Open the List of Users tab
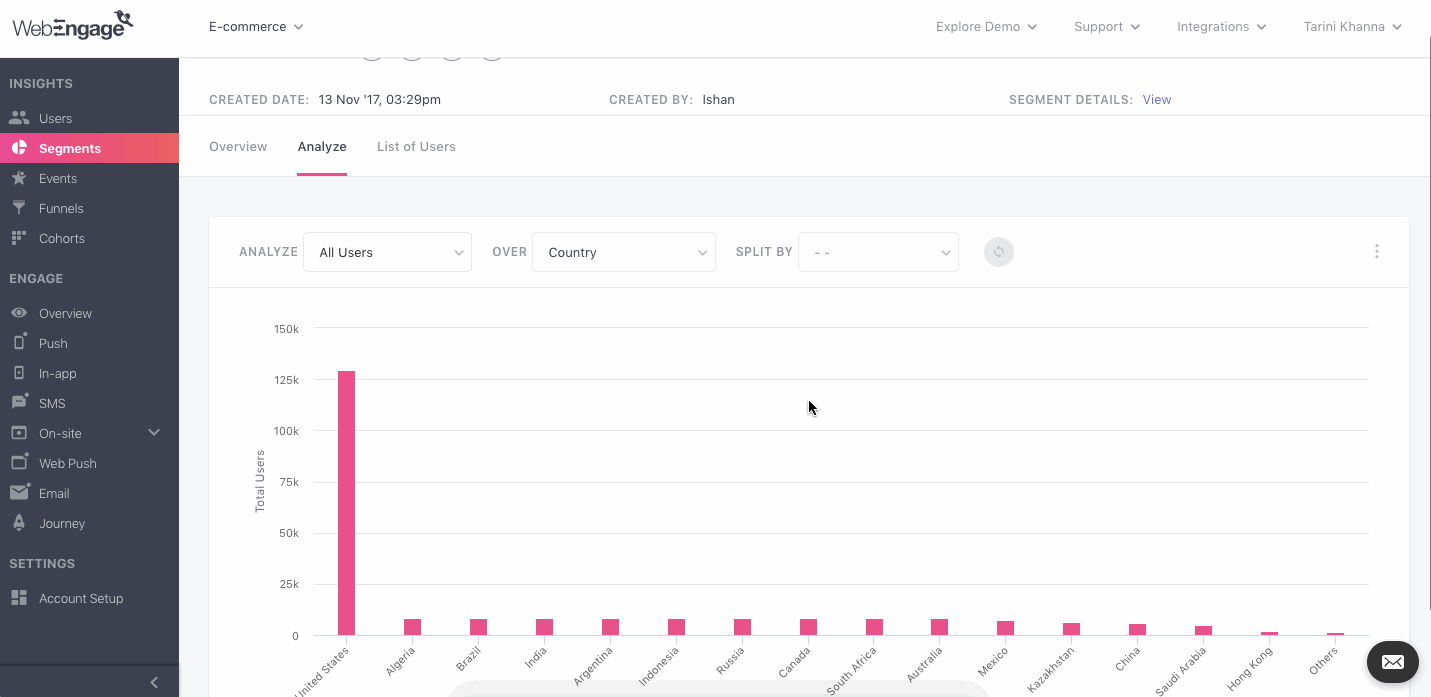The image size is (1431, 697). tap(415, 146)
